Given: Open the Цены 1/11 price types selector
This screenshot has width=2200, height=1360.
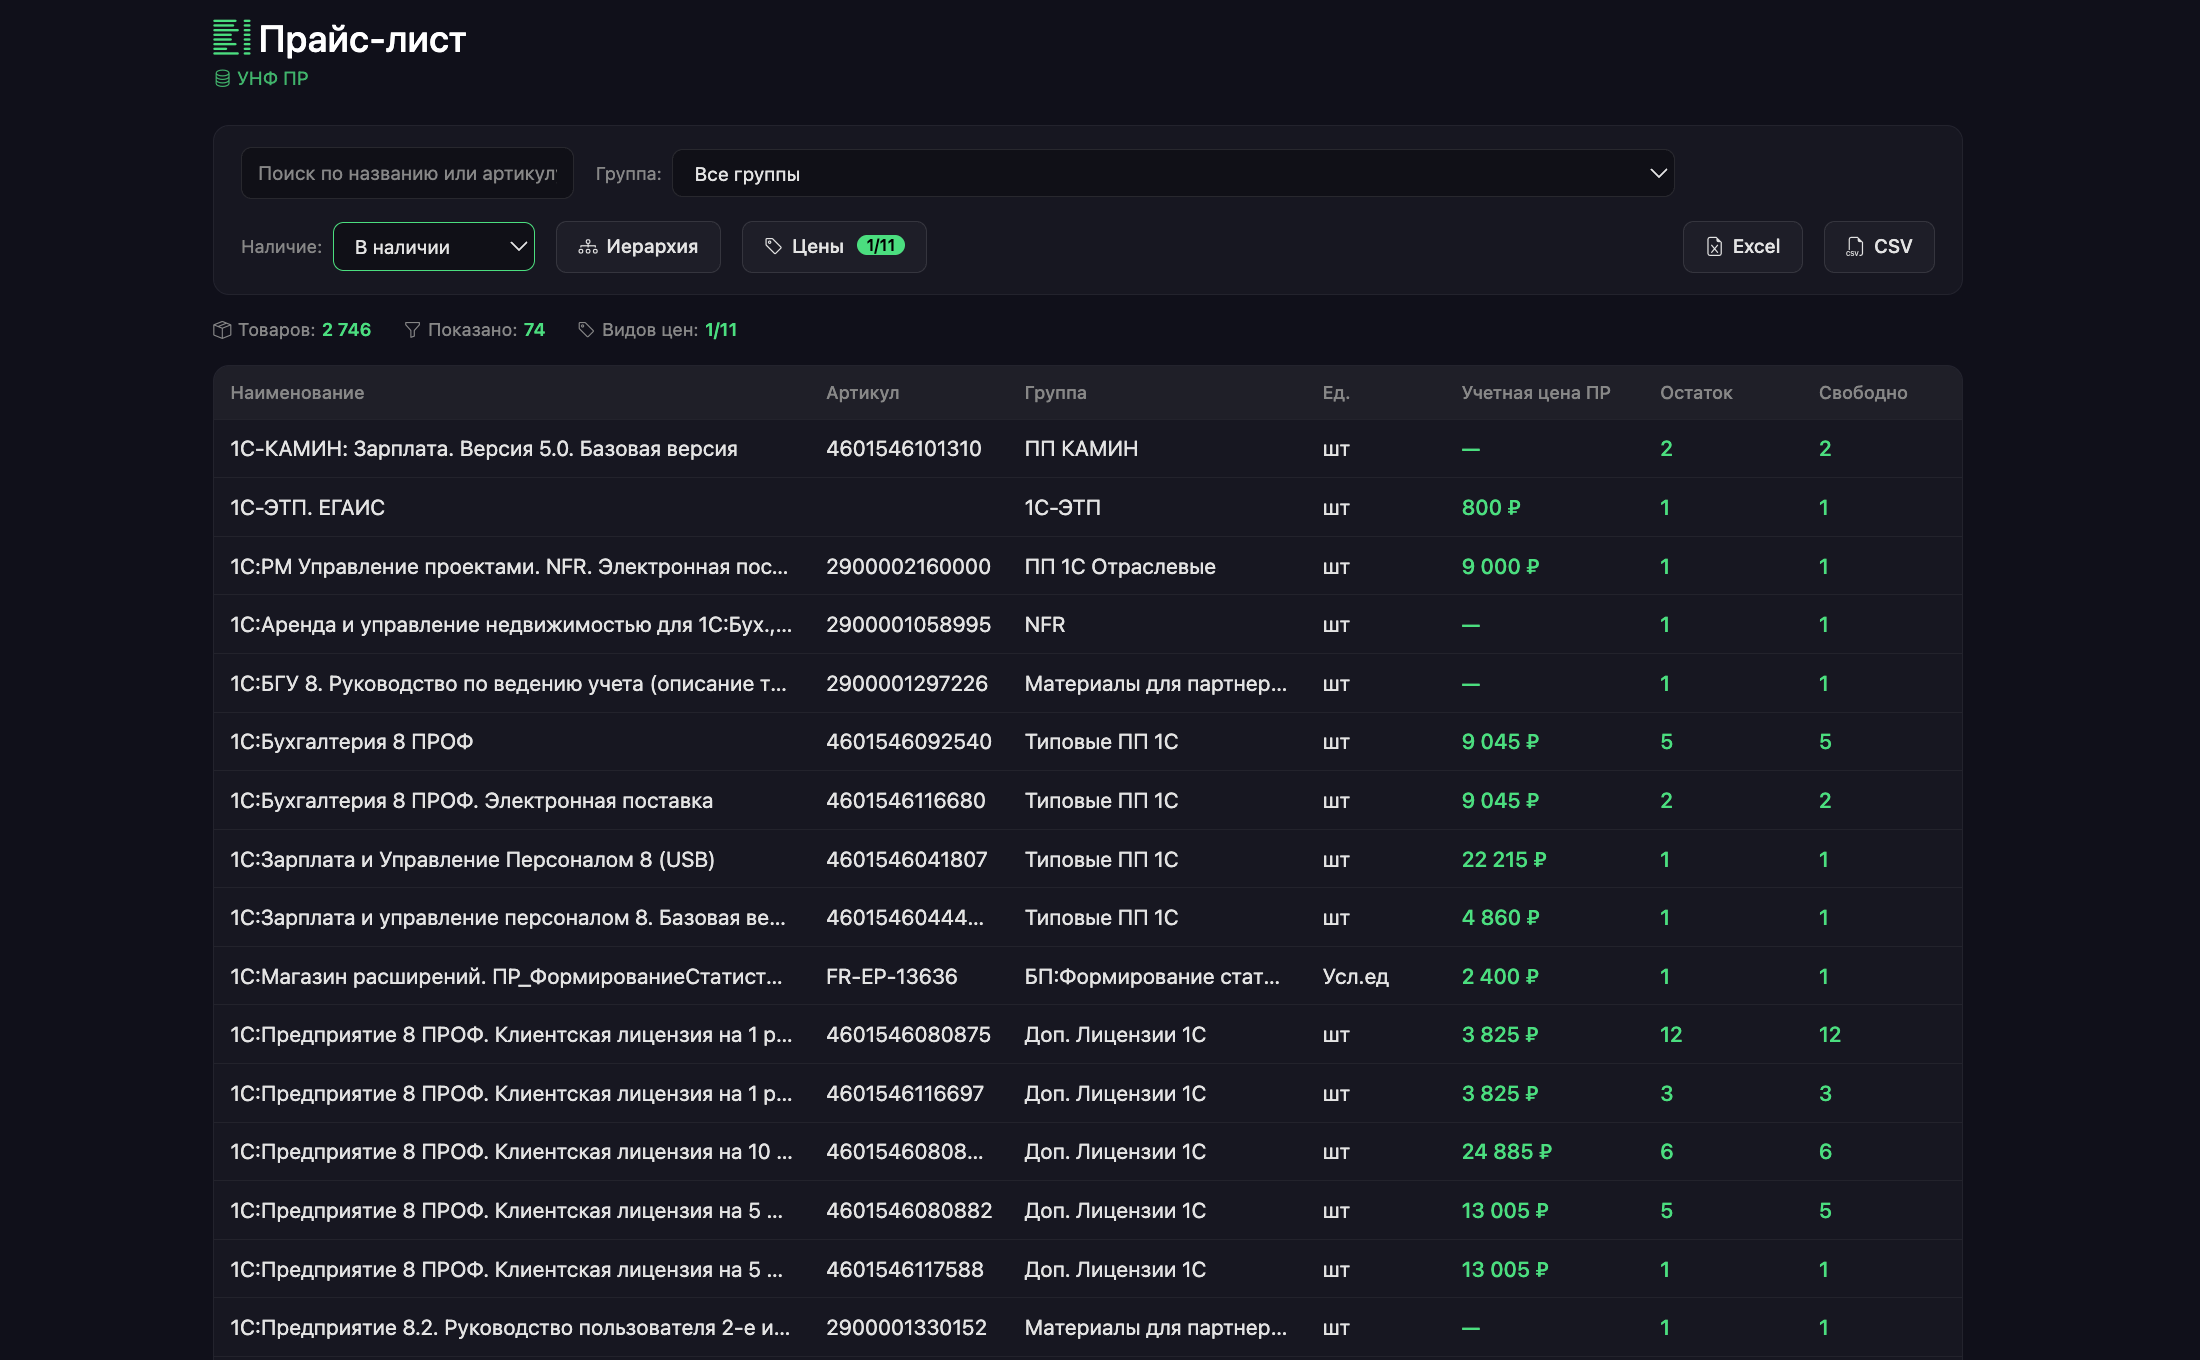Looking at the screenshot, I should [x=833, y=247].
